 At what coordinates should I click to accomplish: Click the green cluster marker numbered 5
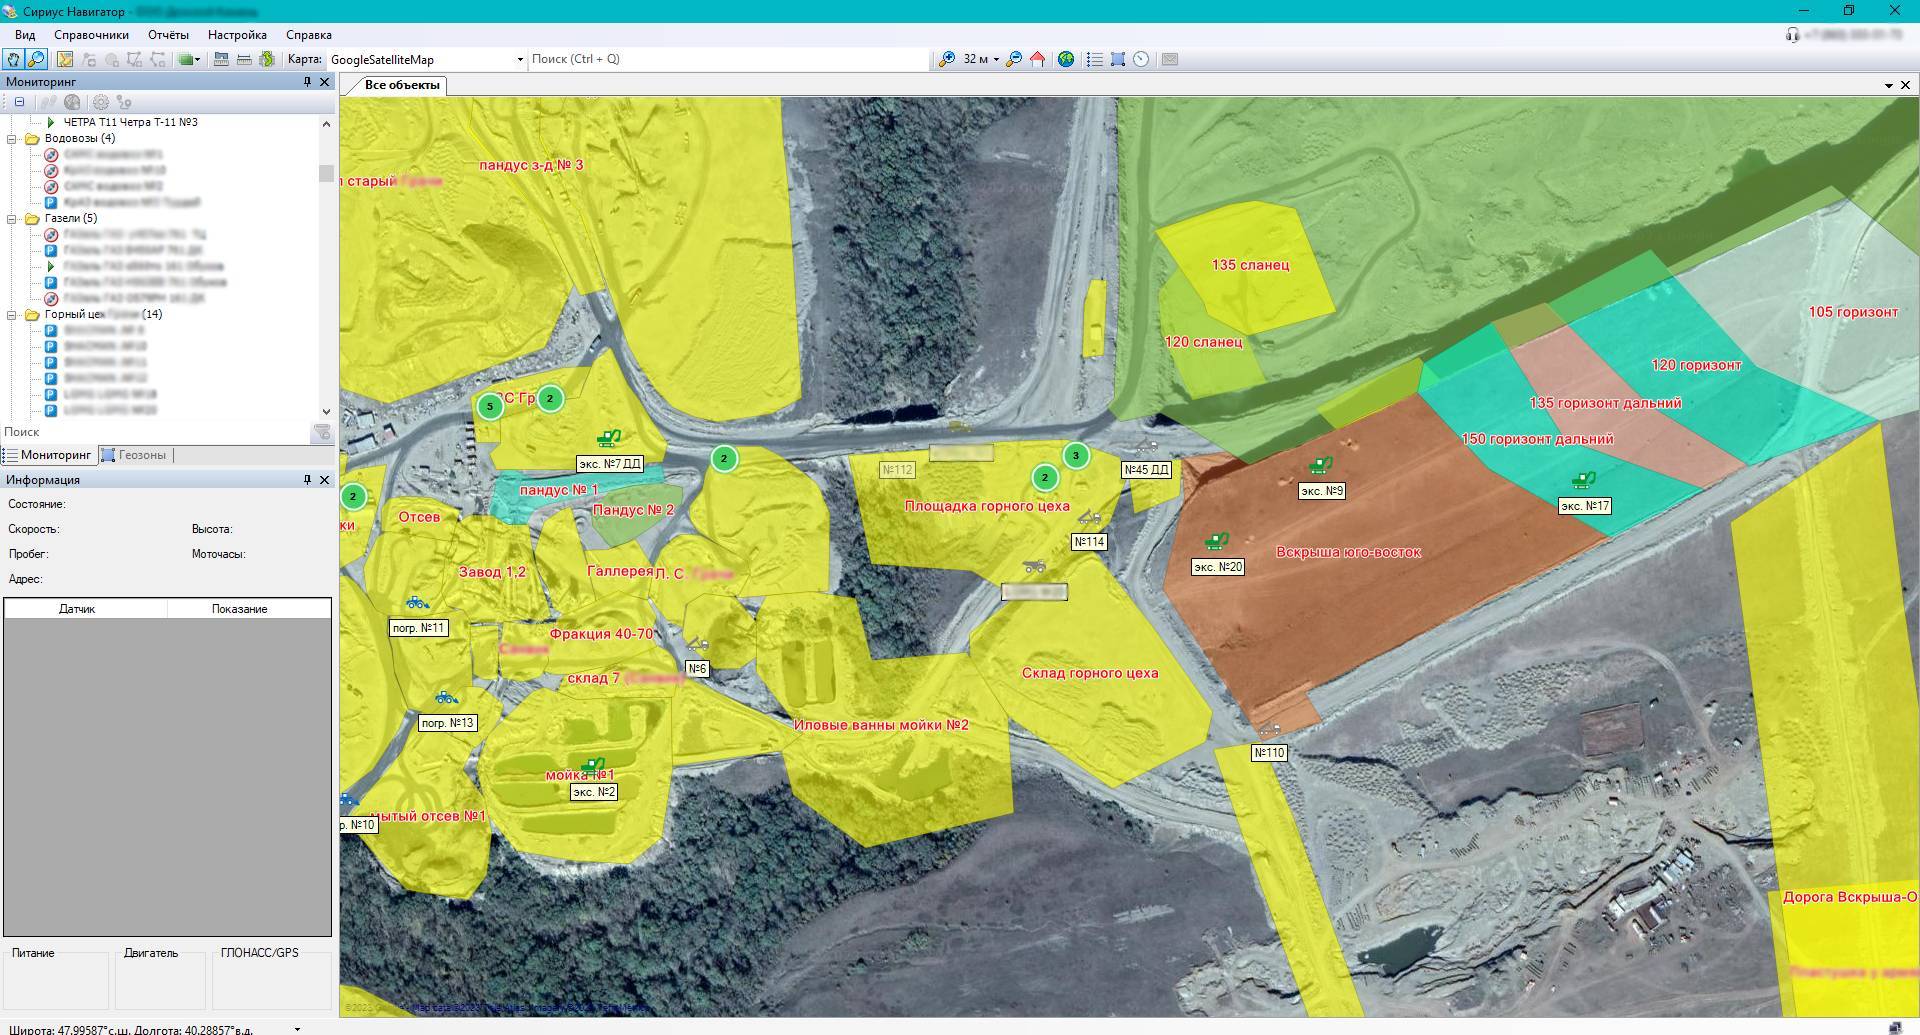point(490,406)
